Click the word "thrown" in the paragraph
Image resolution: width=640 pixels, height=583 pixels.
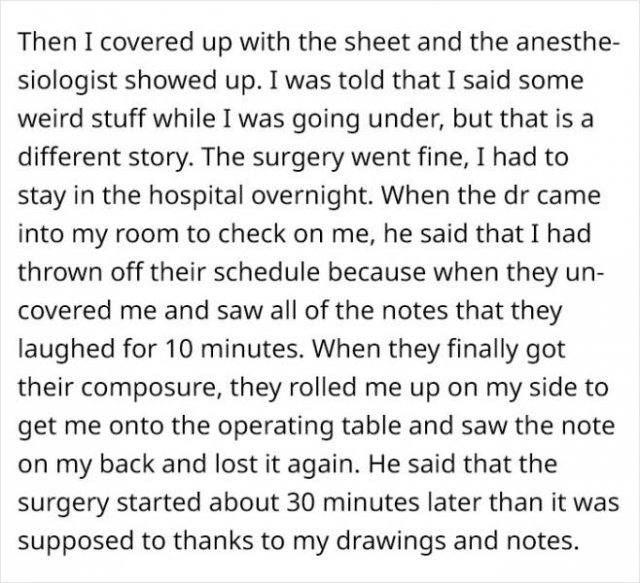pyautogui.click(x=60, y=272)
